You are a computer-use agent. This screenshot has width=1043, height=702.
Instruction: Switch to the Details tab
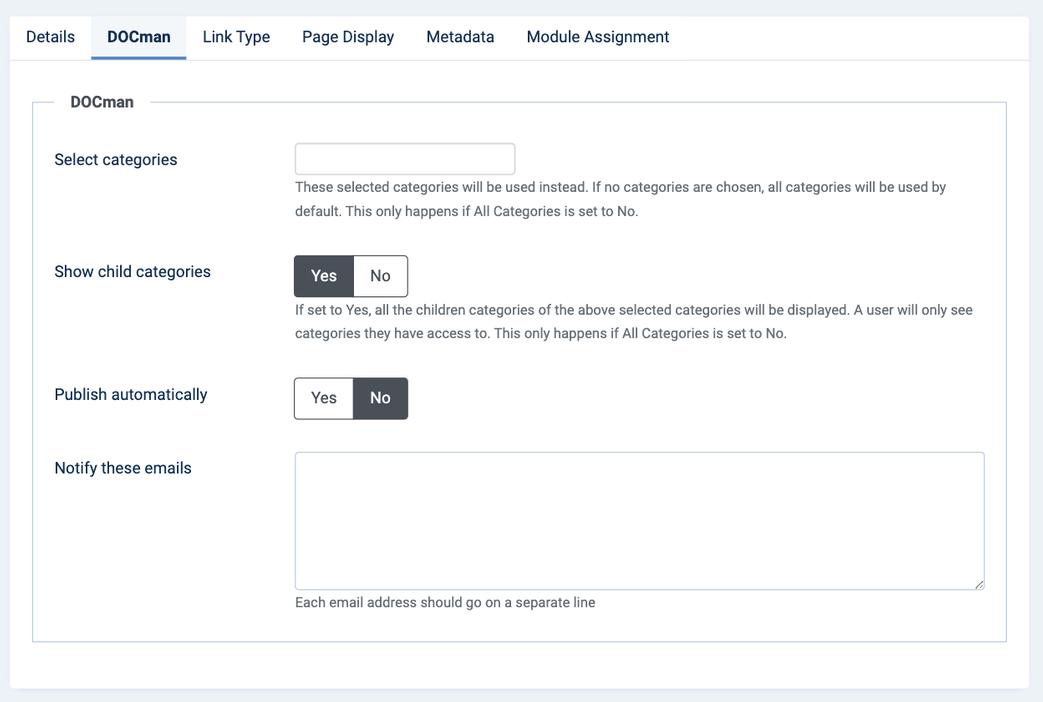[x=50, y=37]
